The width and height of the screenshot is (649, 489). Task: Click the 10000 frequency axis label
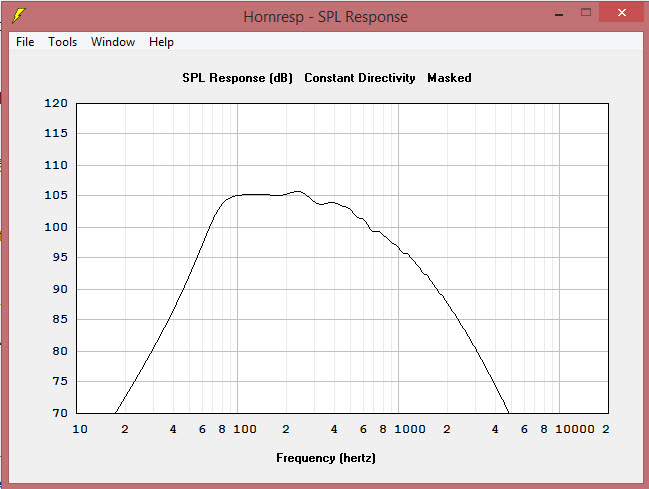click(x=574, y=429)
